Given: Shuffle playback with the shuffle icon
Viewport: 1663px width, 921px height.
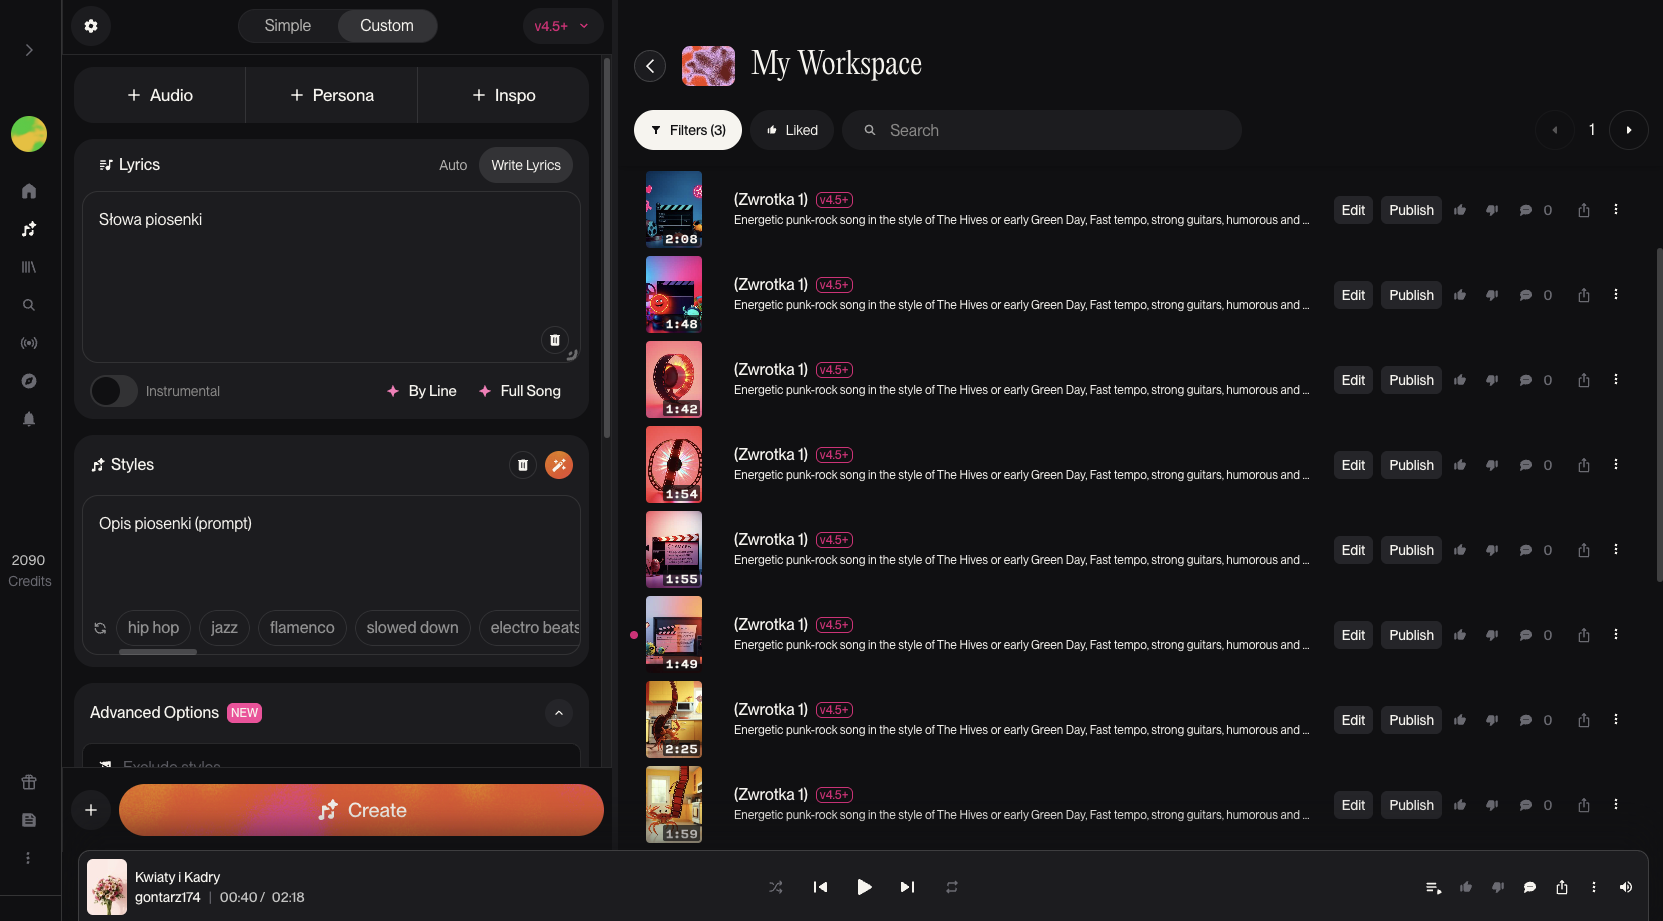Looking at the screenshot, I should 776,887.
